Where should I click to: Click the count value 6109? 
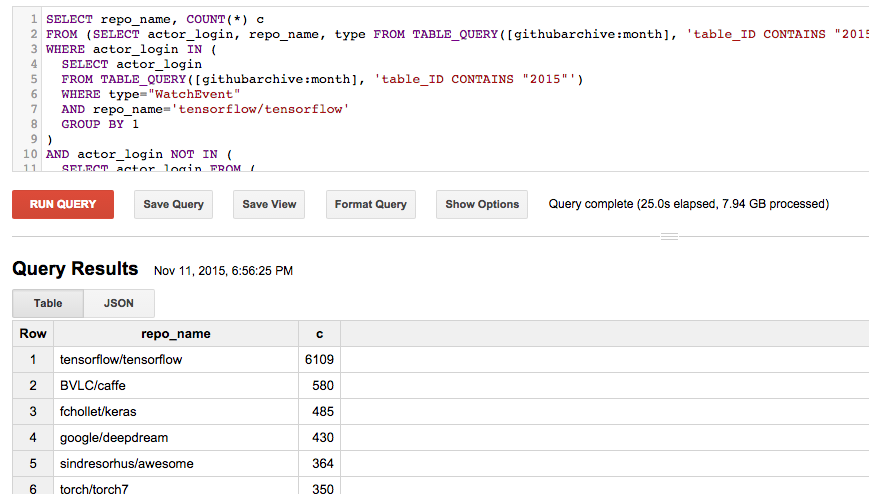point(319,360)
